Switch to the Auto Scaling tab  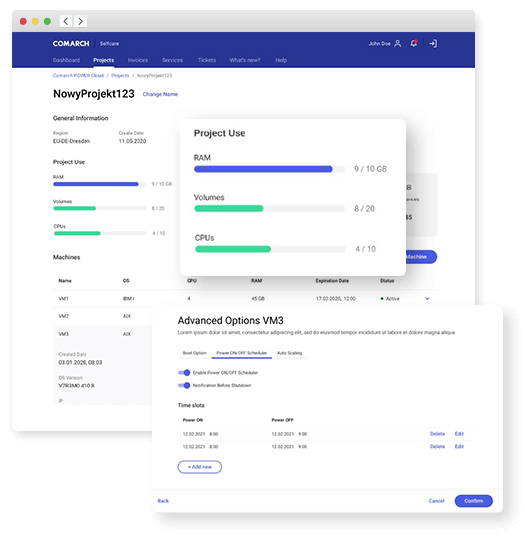pos(290,353)
